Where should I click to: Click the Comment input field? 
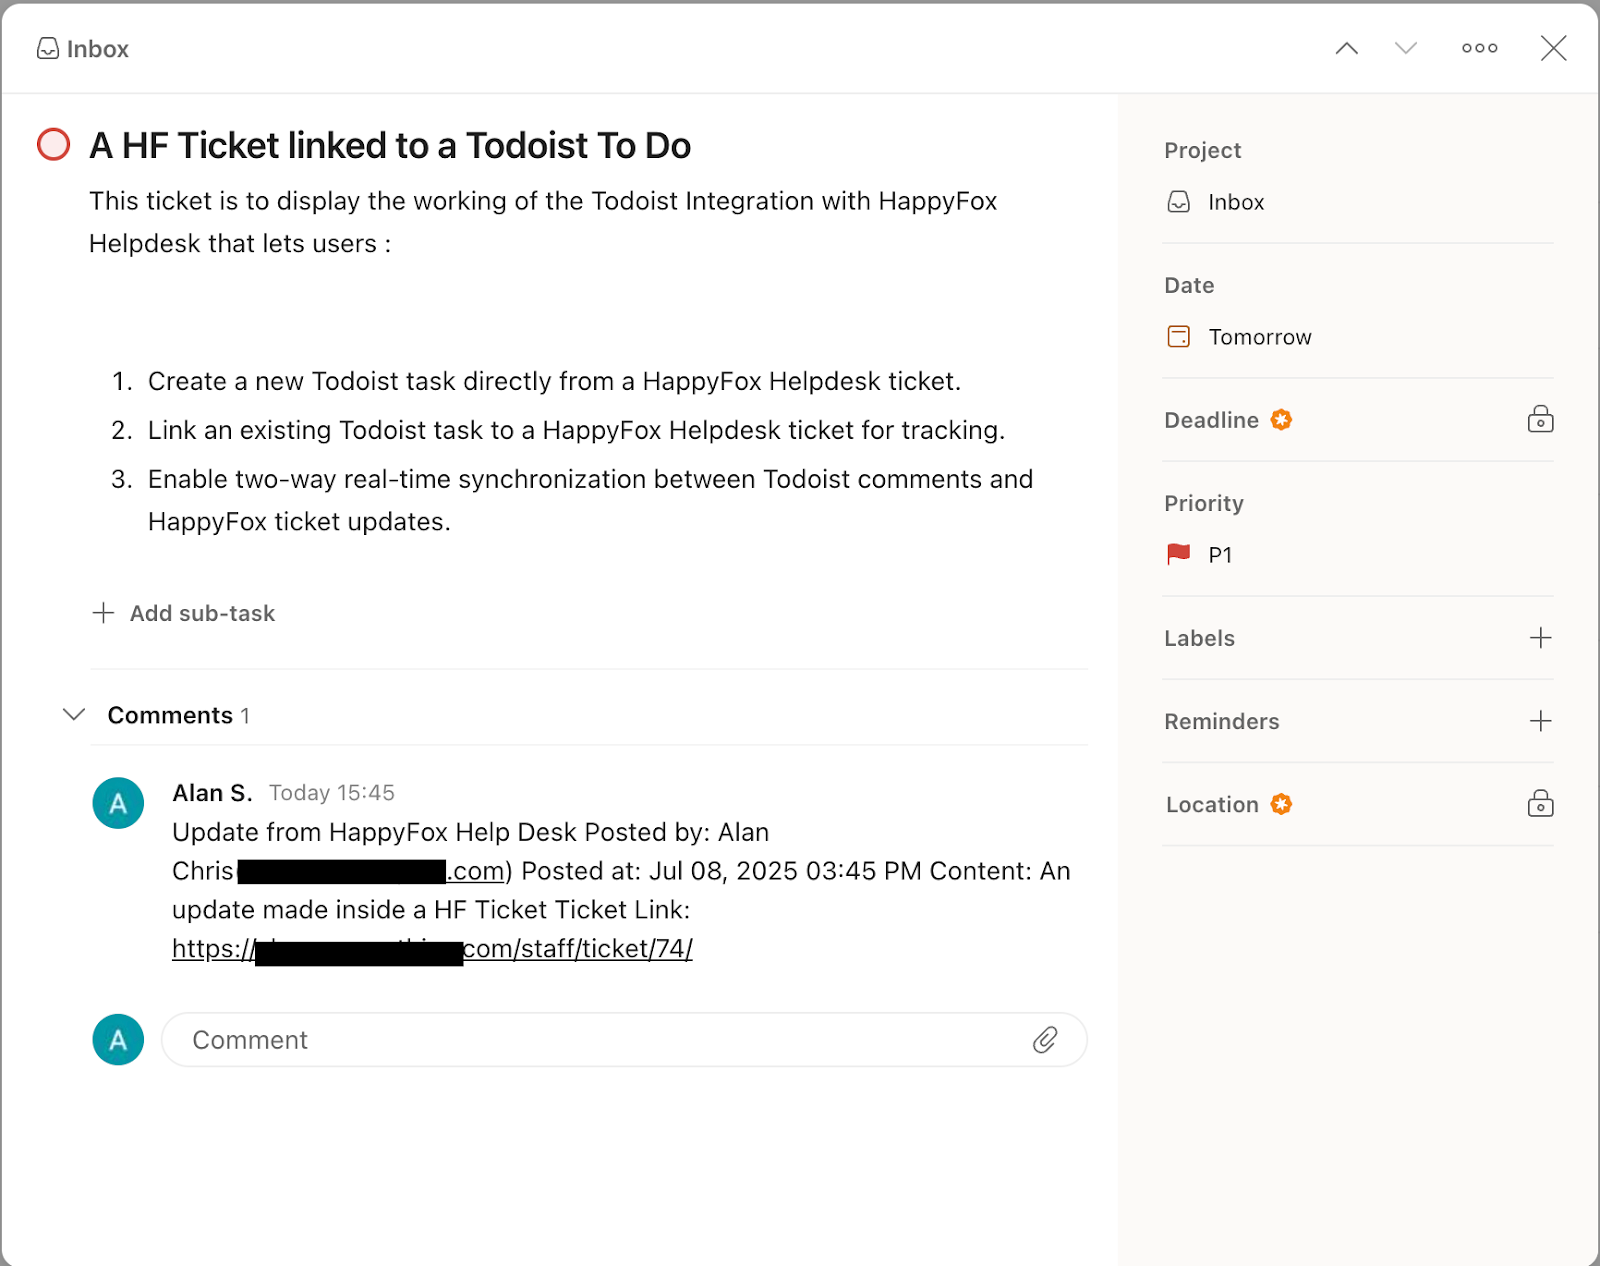coord(624,1040)
